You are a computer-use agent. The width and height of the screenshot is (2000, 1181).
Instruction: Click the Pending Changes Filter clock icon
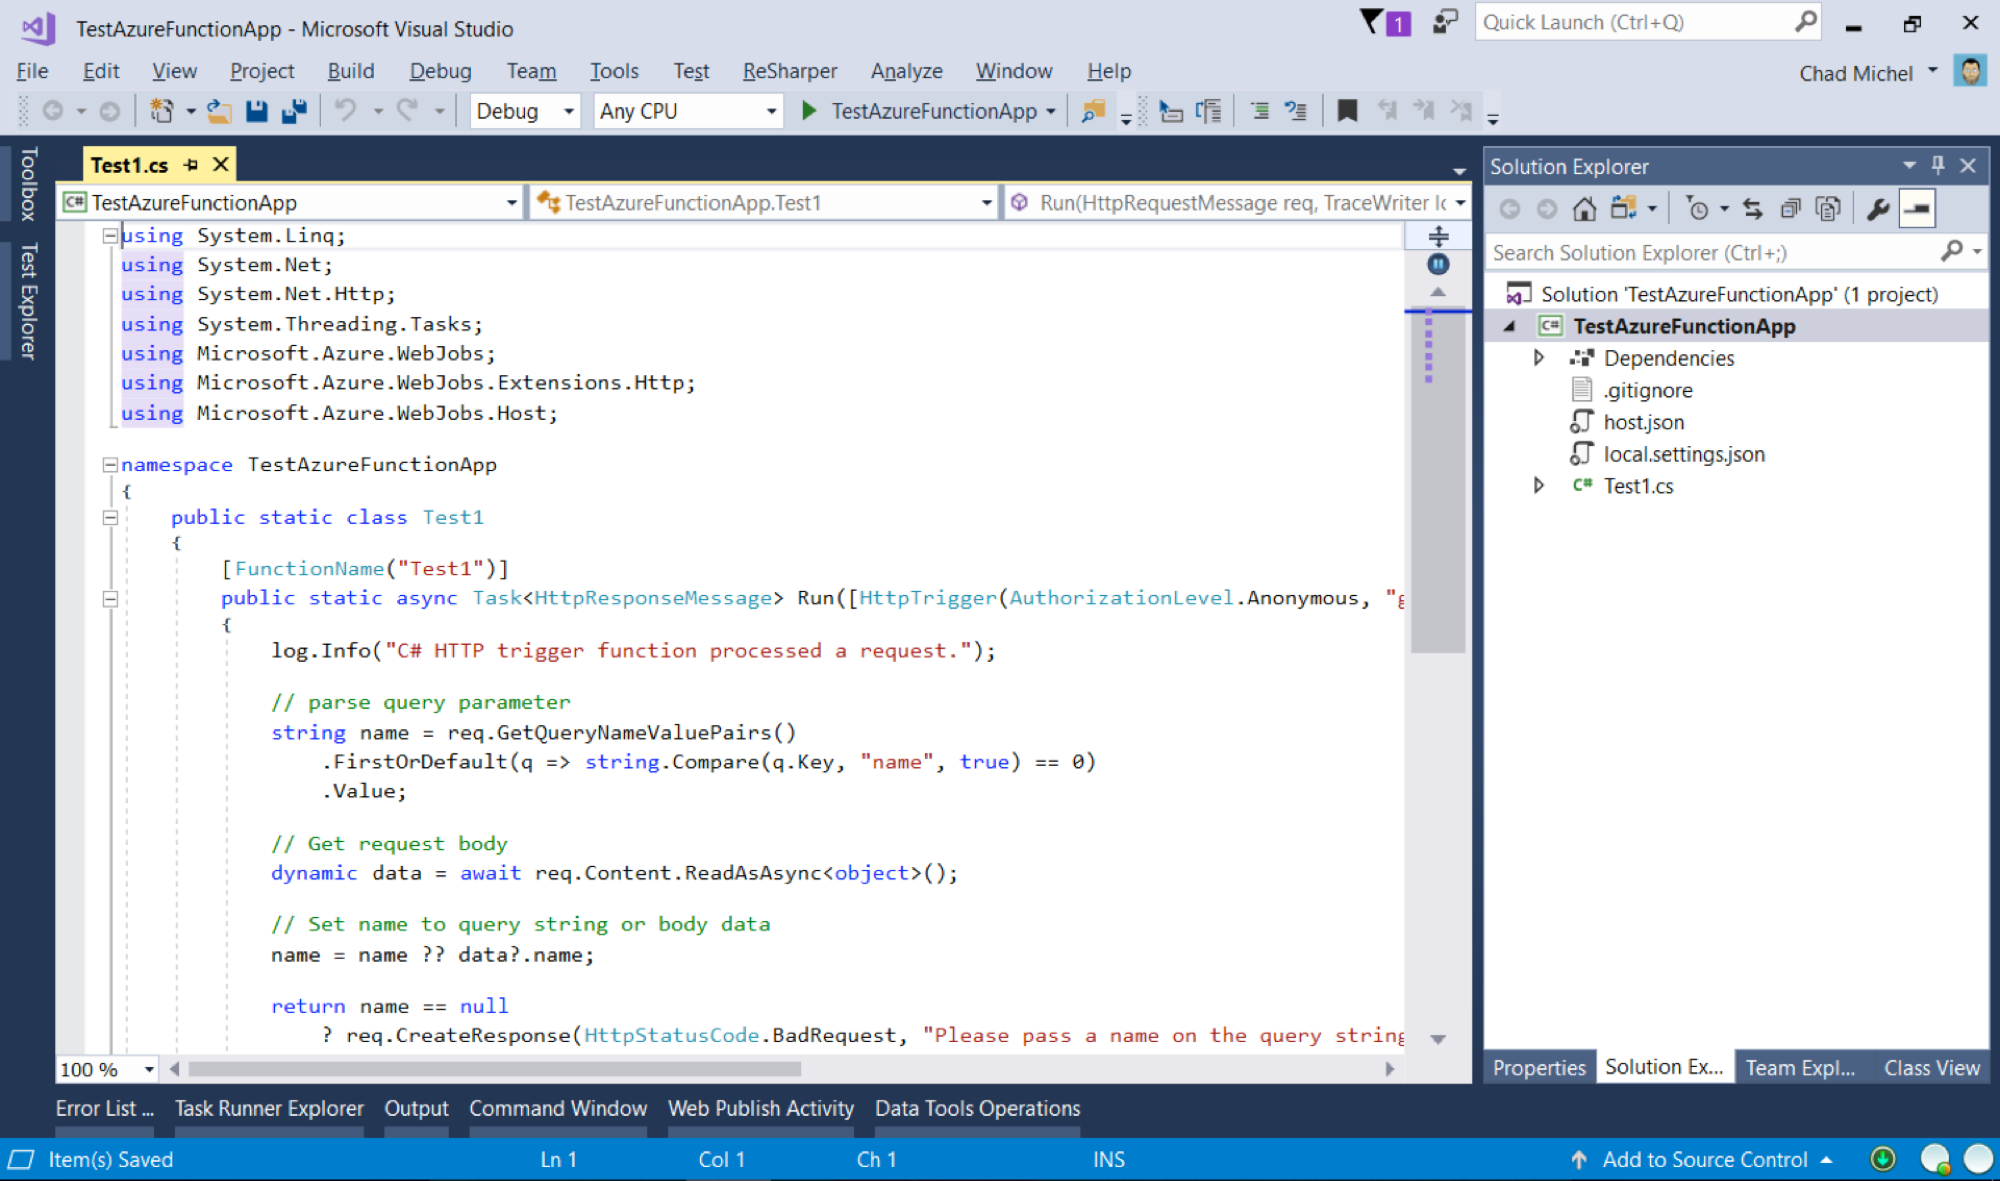click(1697, 209)
